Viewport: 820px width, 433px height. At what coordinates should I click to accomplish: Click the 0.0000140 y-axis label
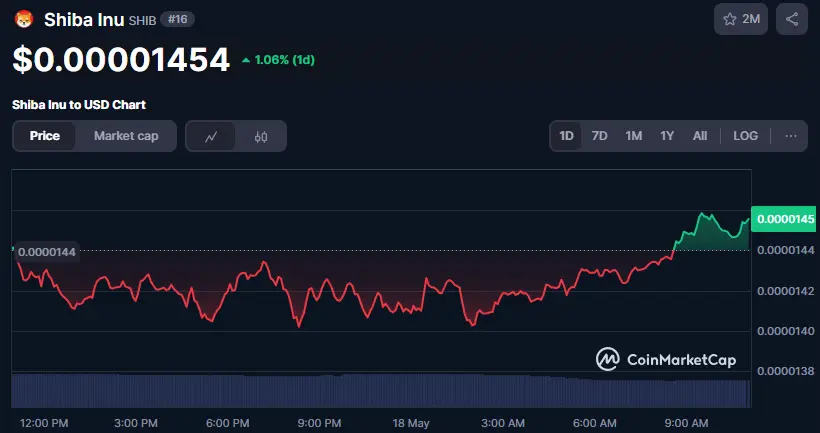785,331
